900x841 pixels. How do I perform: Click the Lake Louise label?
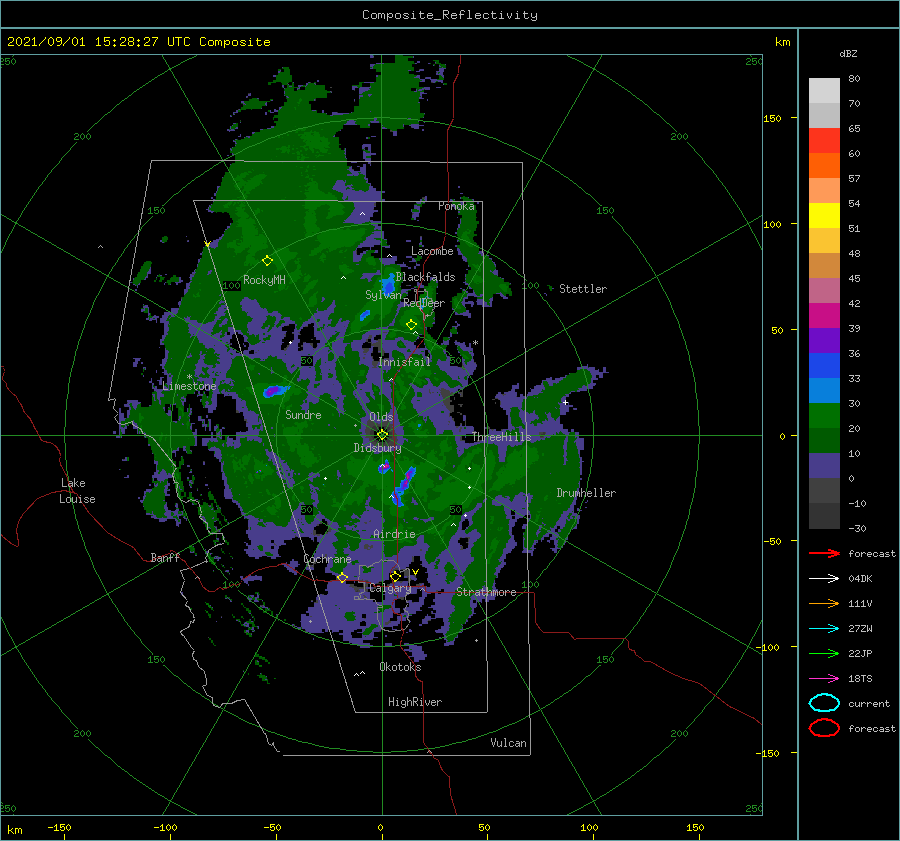pyautogui.click(x=77, y=491)
